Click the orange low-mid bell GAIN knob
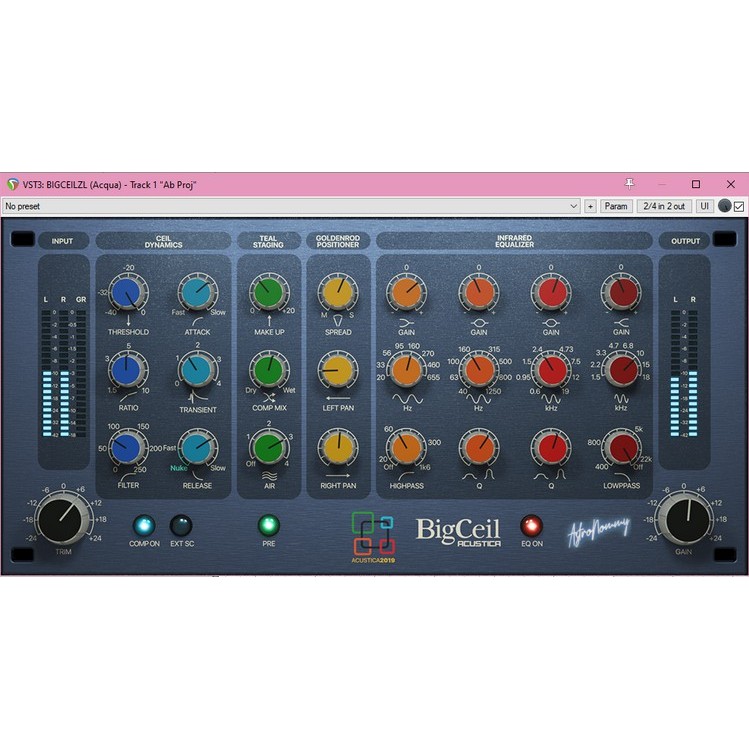749x749 pixels. point(479,292)
